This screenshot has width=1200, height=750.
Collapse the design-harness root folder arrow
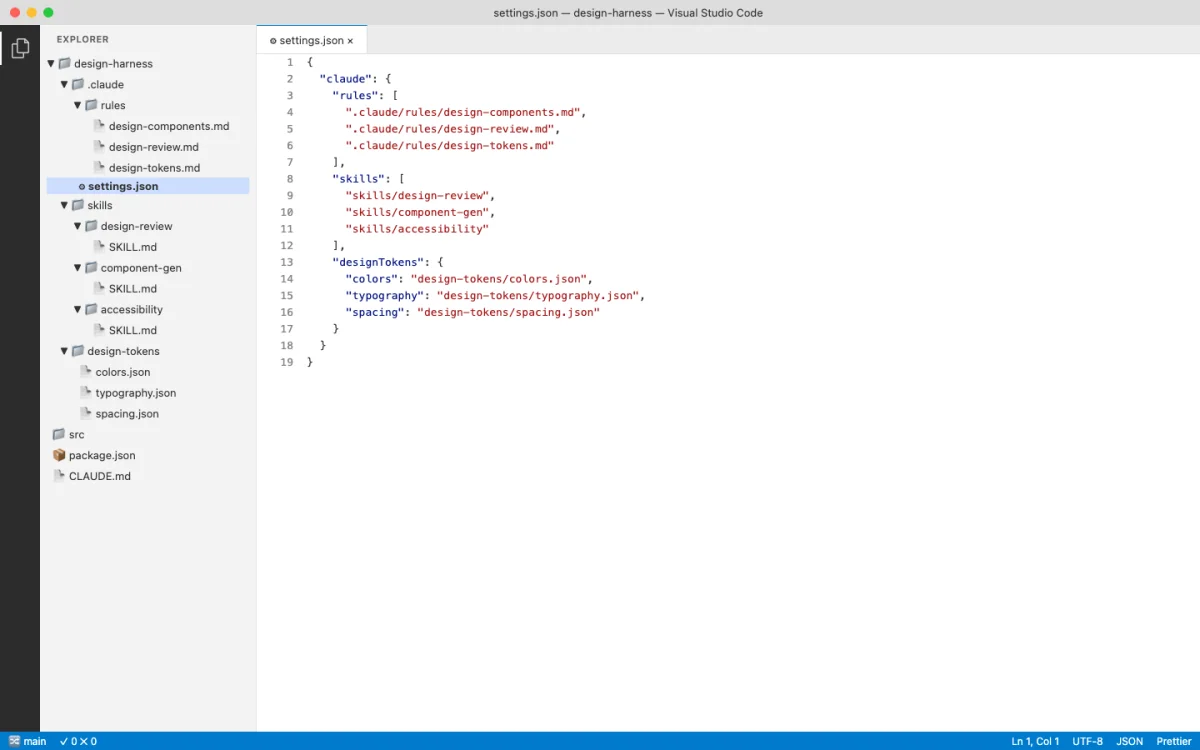(51, 64)
